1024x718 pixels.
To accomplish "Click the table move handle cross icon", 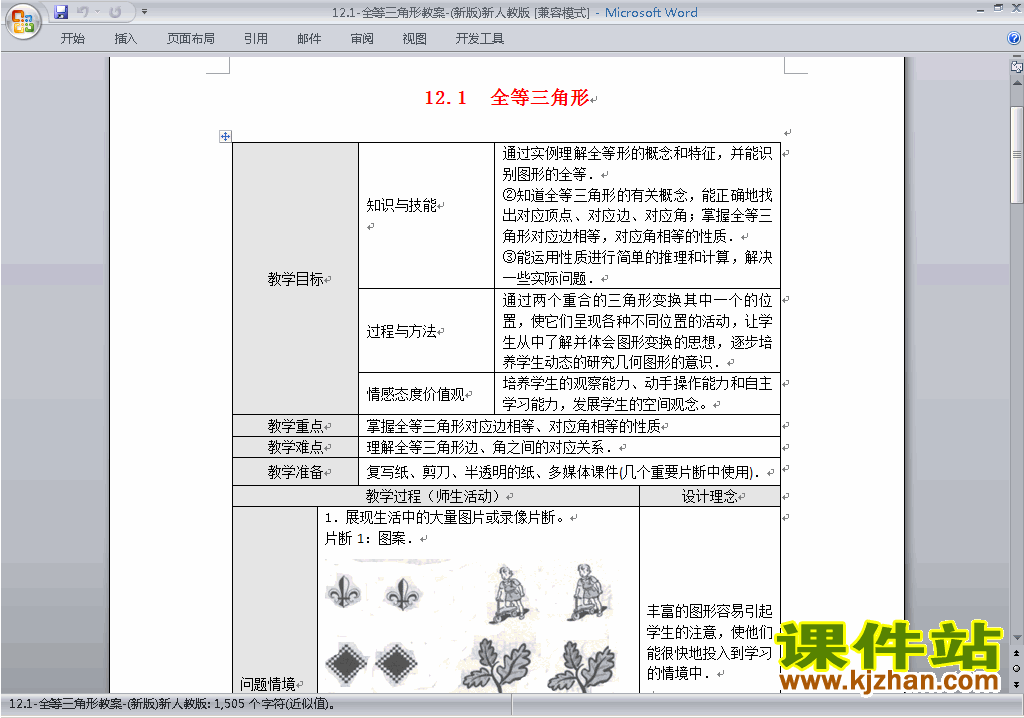I will (225, 136).
